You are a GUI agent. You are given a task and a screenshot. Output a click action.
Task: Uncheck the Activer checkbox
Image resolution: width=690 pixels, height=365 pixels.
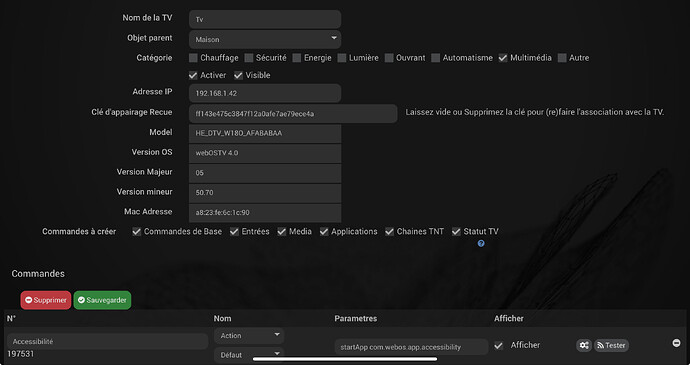pyautogui.click(x=193, y=75)
